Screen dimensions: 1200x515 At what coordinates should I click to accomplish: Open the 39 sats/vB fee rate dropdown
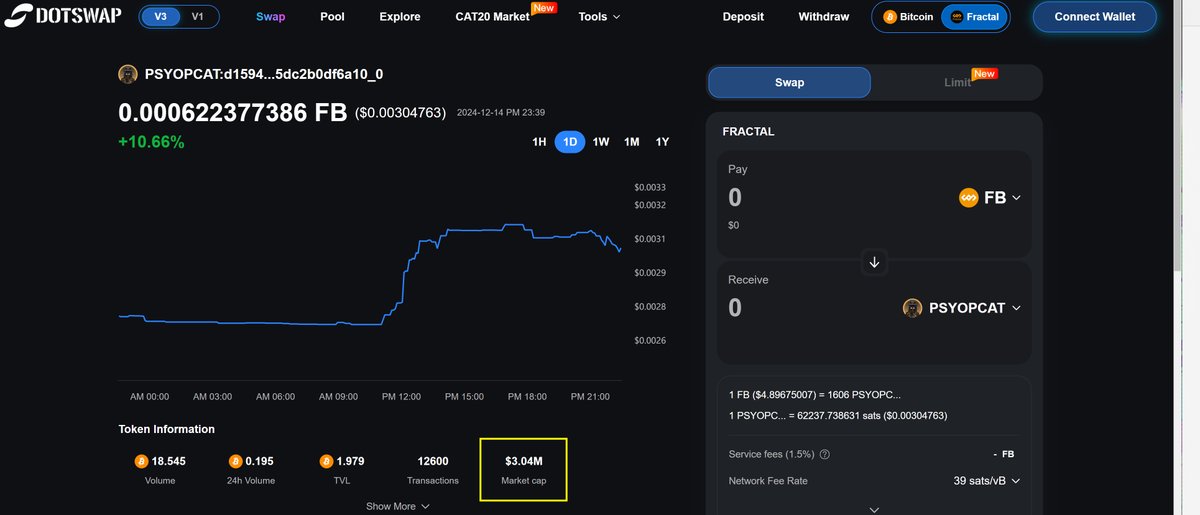tap(987, 481)
